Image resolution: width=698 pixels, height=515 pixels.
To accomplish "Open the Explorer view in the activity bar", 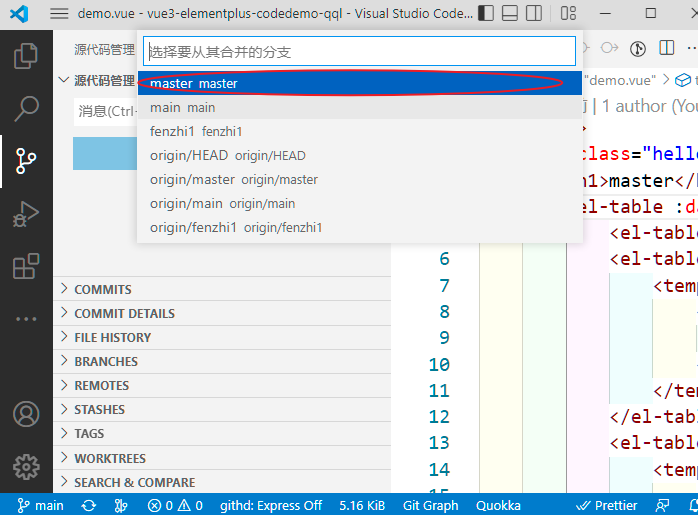I will pyautogui.click(x=26, y=56).
